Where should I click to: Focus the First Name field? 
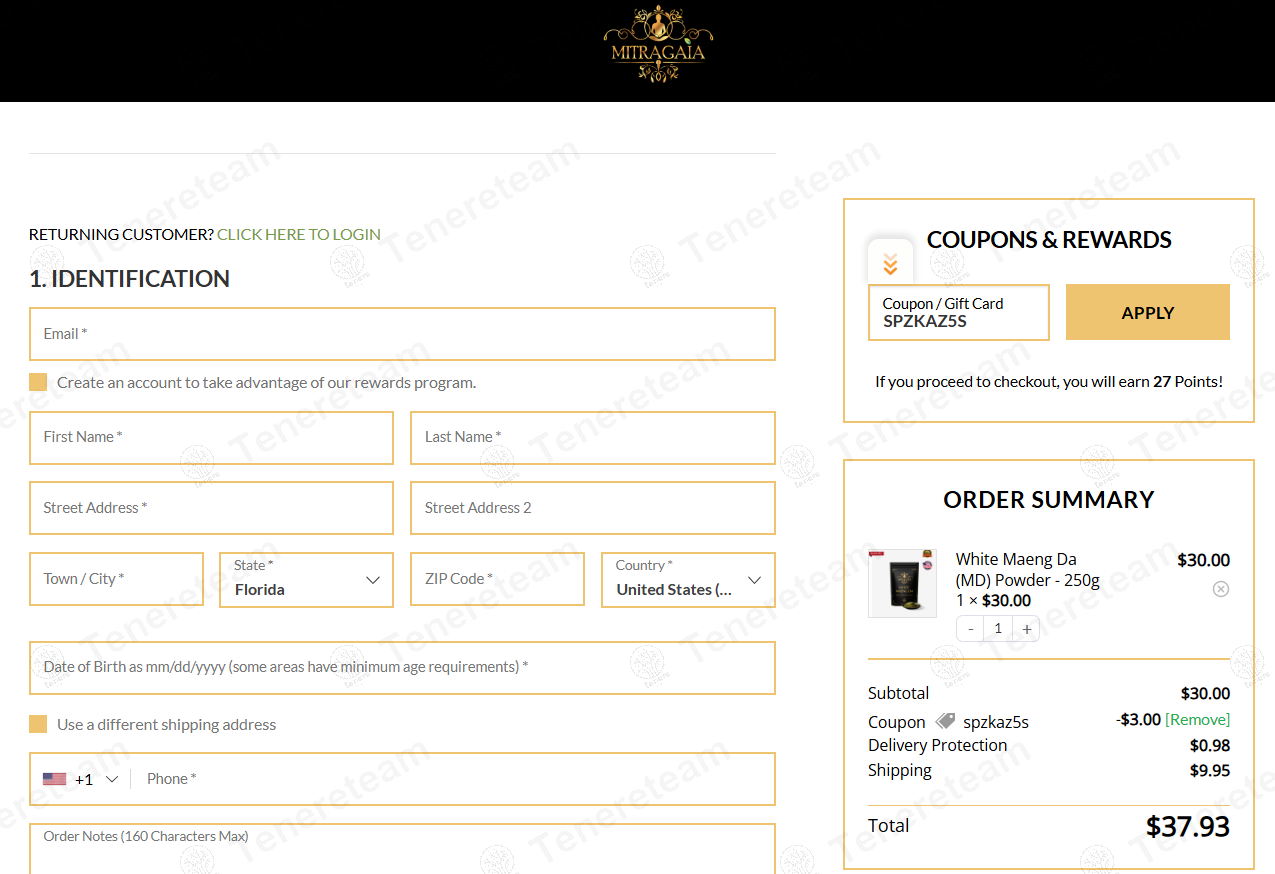[211, 438]
